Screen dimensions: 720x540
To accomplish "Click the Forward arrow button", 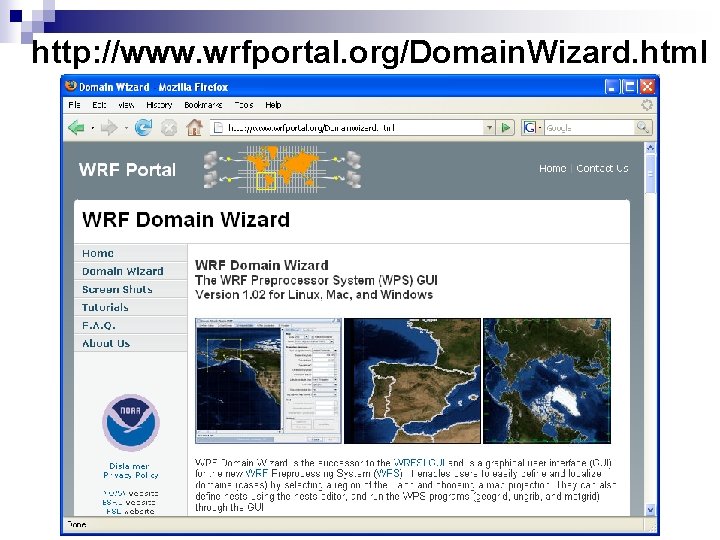I will [x=109, y=128].
